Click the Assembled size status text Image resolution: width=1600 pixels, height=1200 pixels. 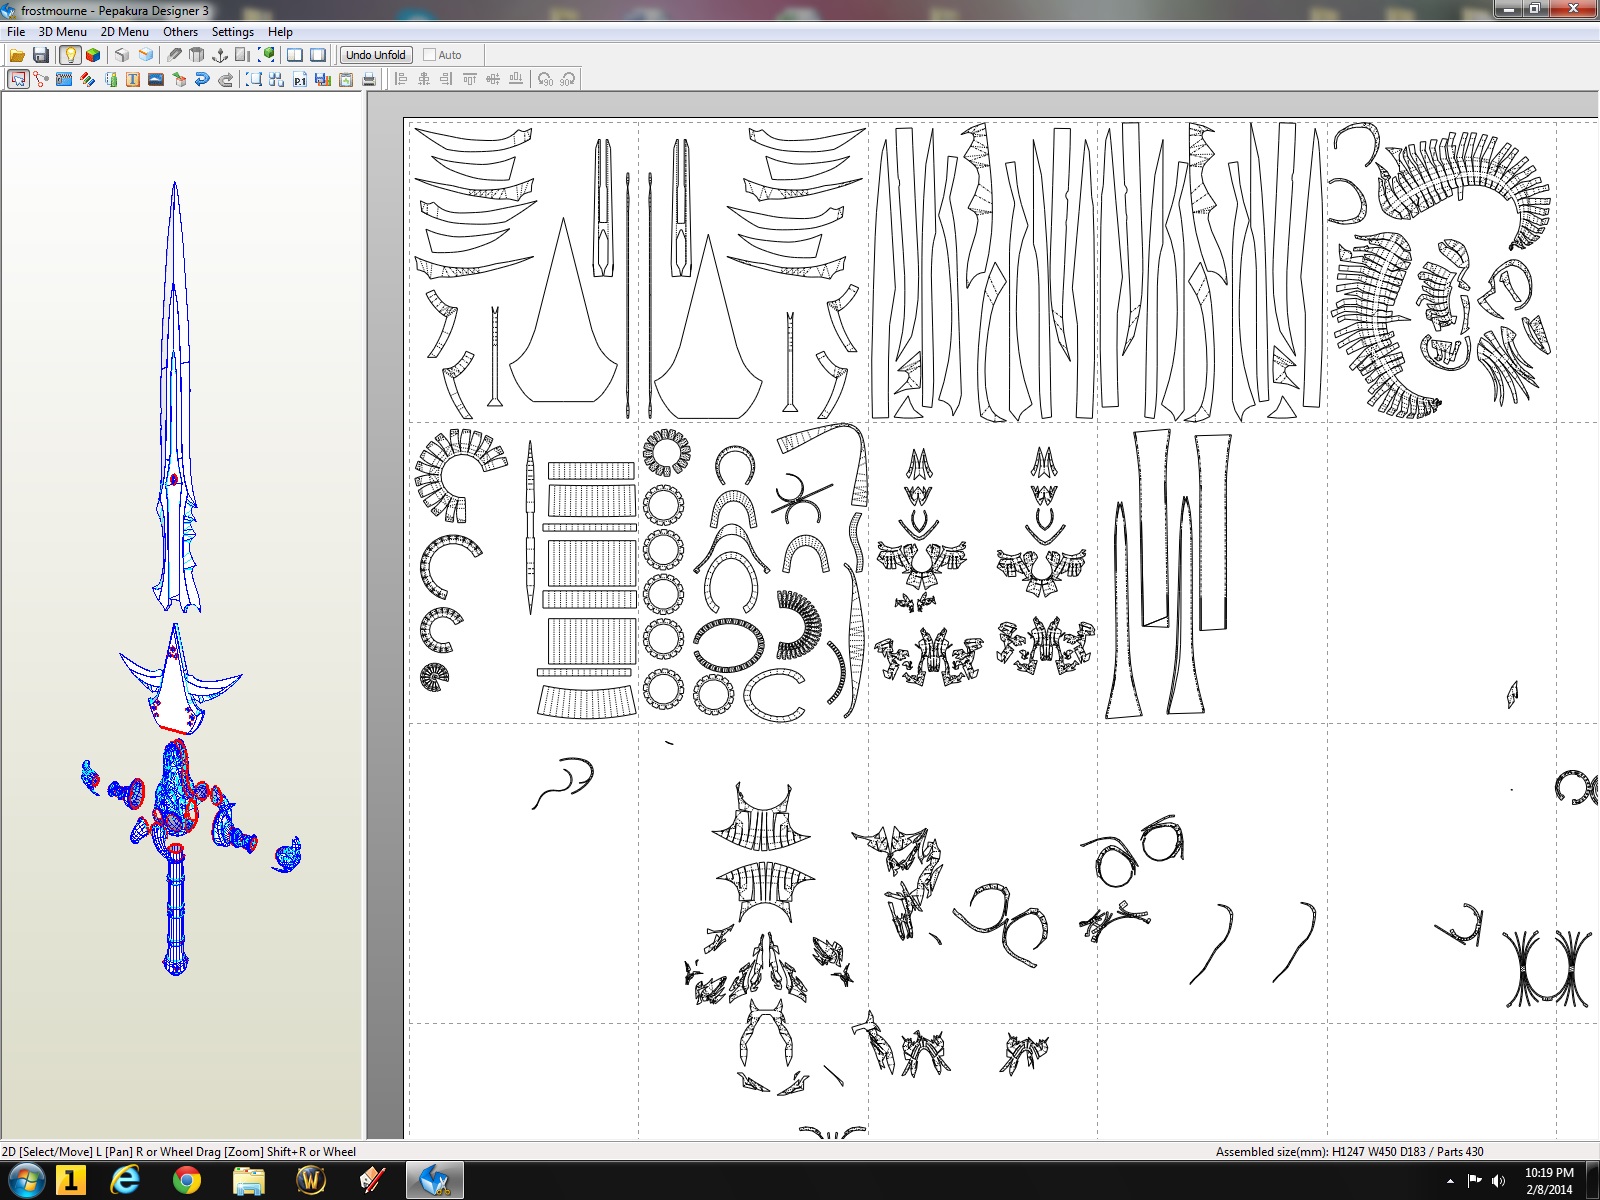click(1350, 1152)
